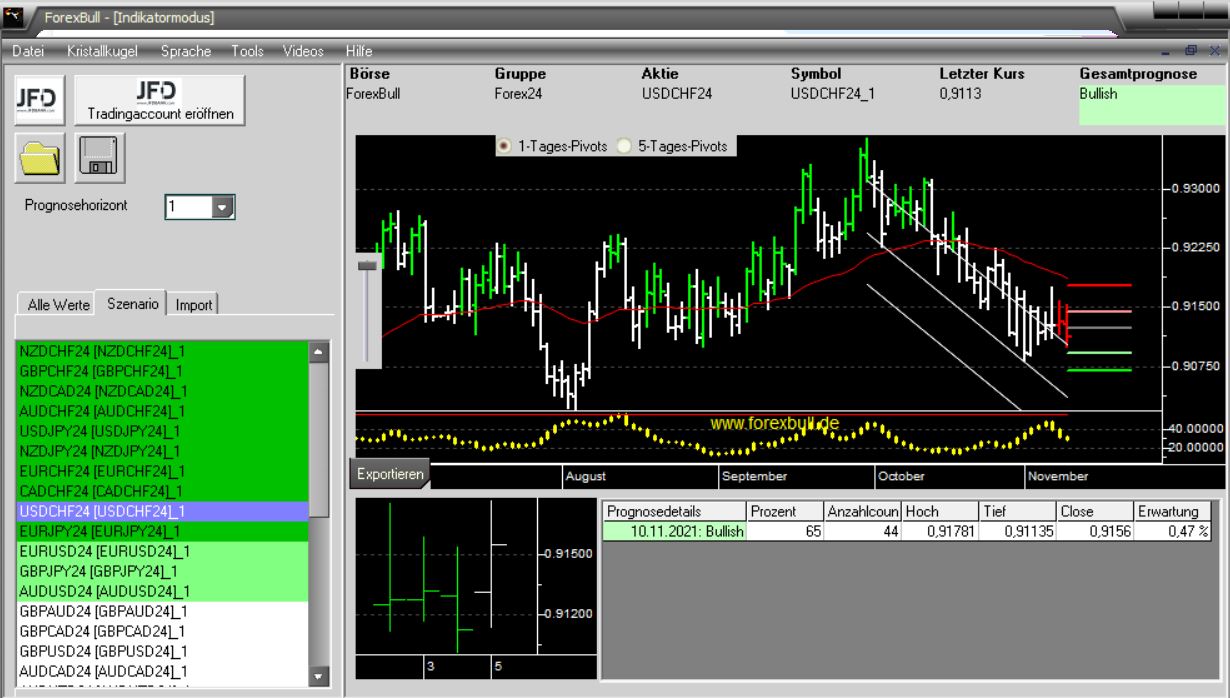This screenshot has width=1230, height=698.
Task: Click the symbol list down-arrow scroll button
Action: [x=319, y=677]
